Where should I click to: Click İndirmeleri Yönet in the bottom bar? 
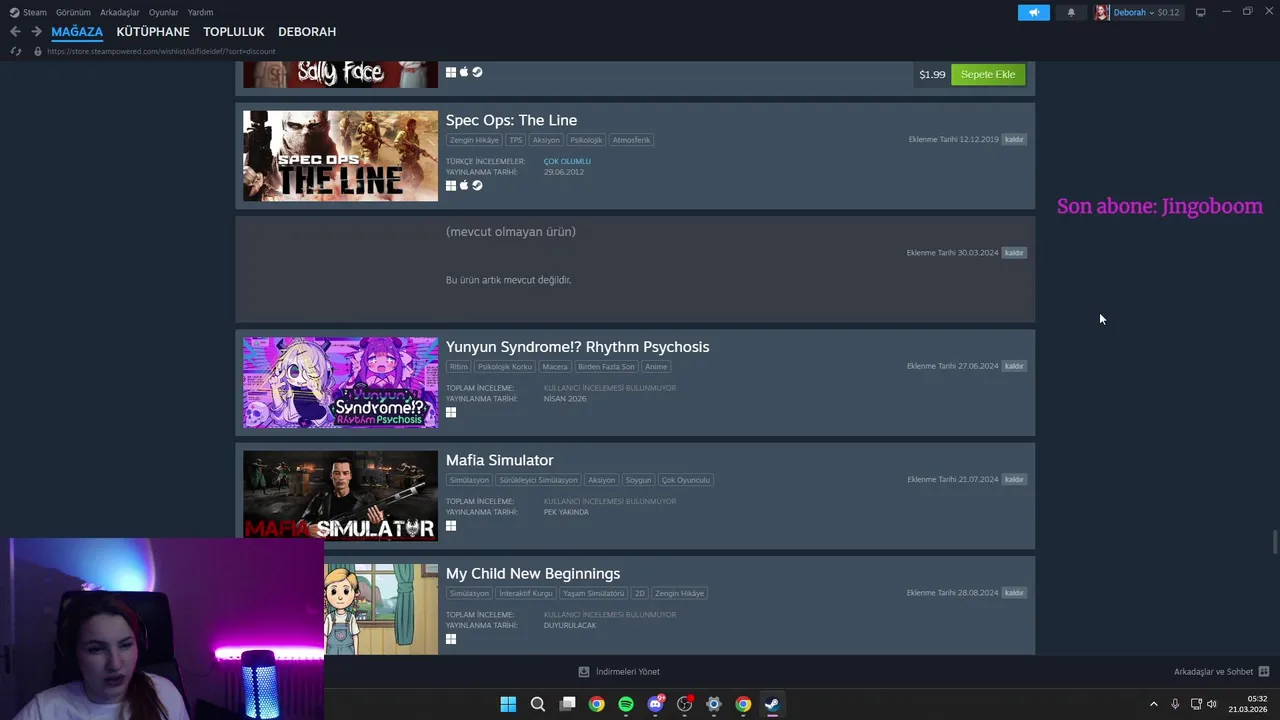tap(627, 672)
